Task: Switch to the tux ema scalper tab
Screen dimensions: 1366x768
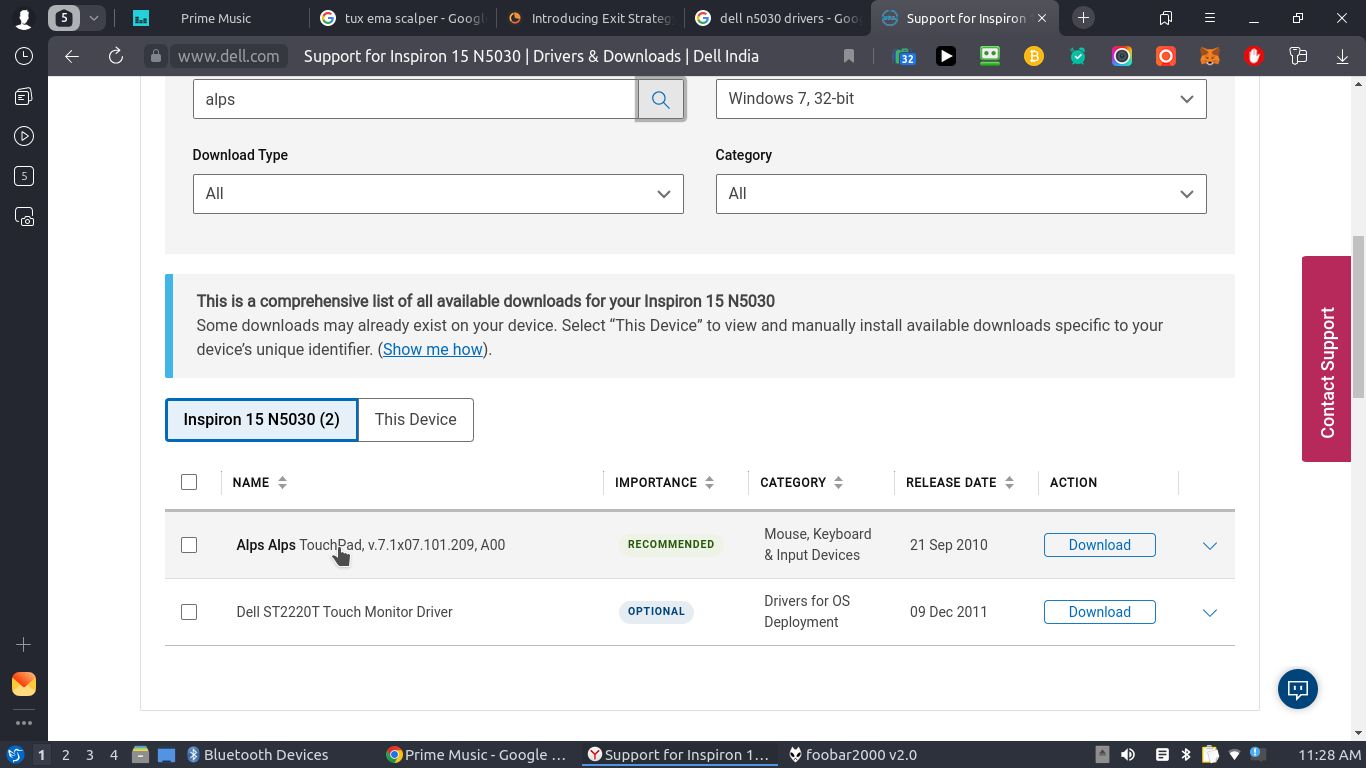Action: click(x=402, y=18)
